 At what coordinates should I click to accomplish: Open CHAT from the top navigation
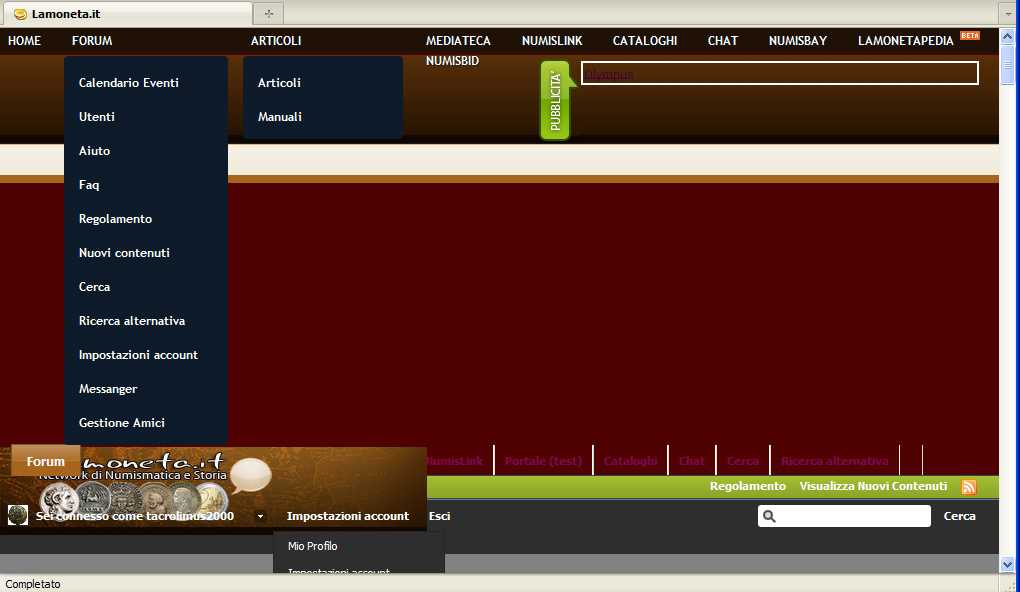[x=723, y=41]
